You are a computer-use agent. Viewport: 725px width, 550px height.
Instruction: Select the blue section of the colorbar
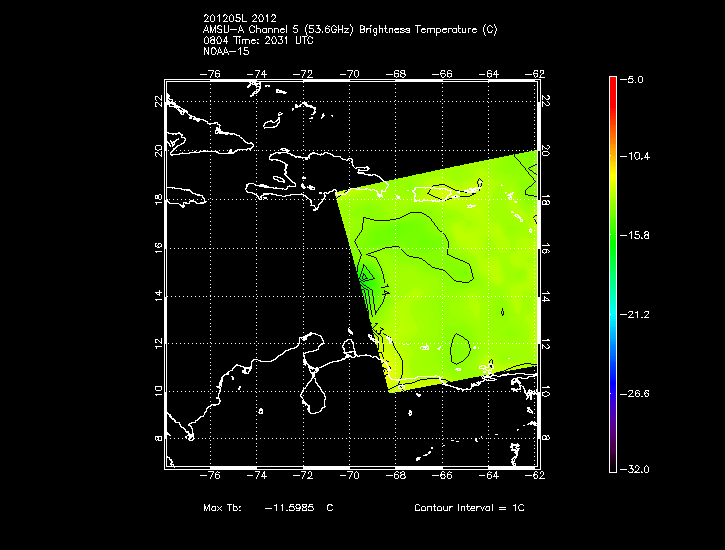612,370
